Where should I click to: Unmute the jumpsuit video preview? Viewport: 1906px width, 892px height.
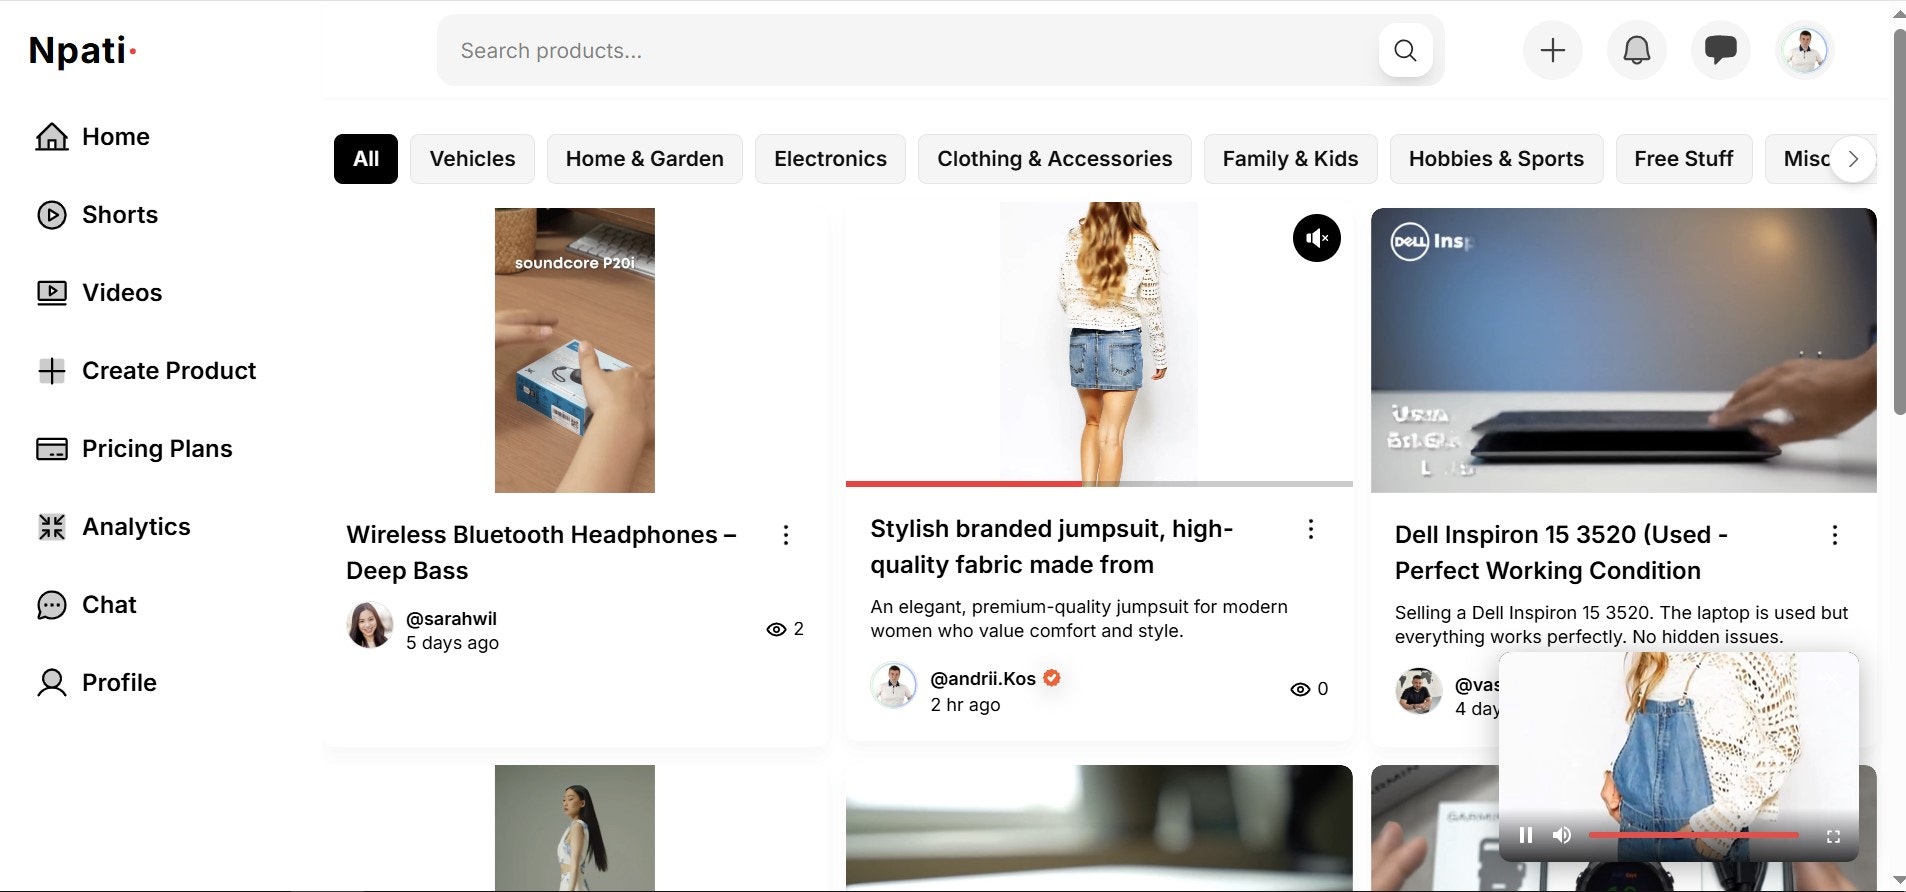1317,238
